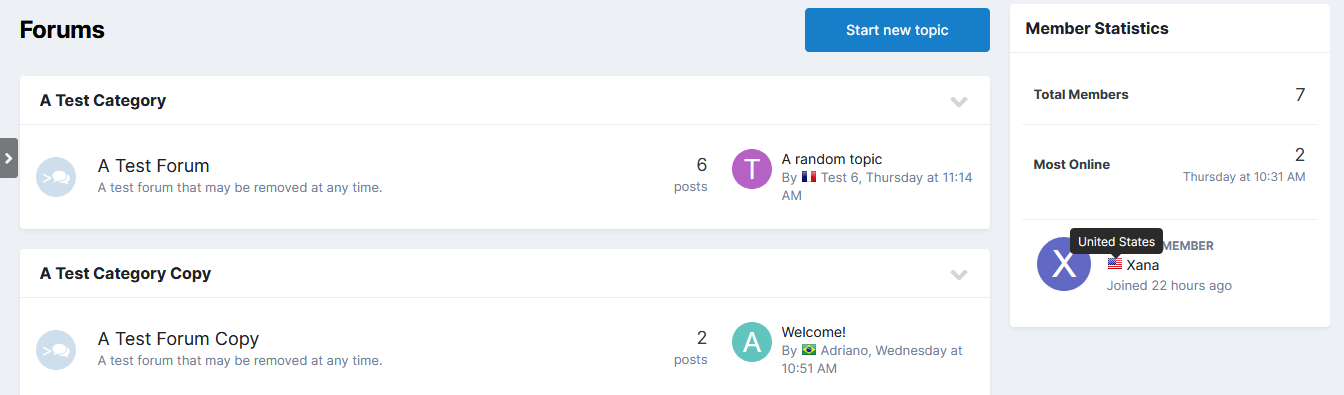Open the A random topic link
The image size is (1344, 395).
click(x=832, y=159)
